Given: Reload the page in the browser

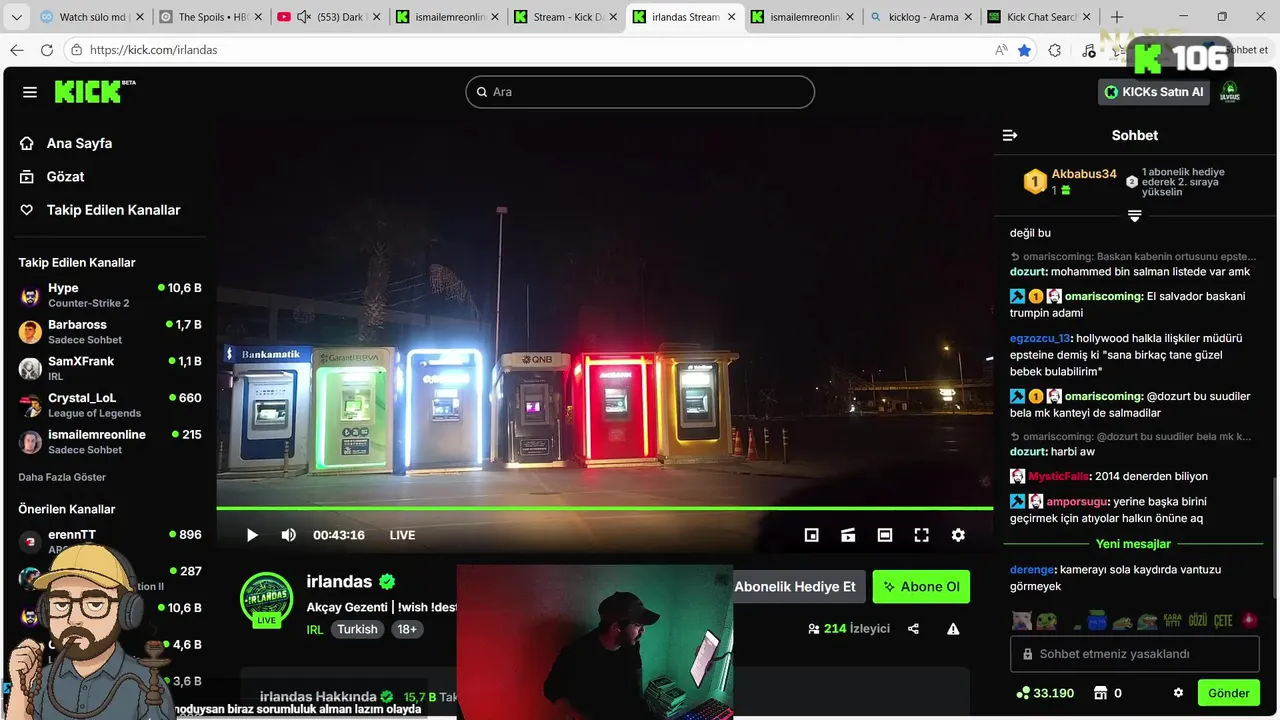Looking at the screenshot, I should [x=47, y=50].
